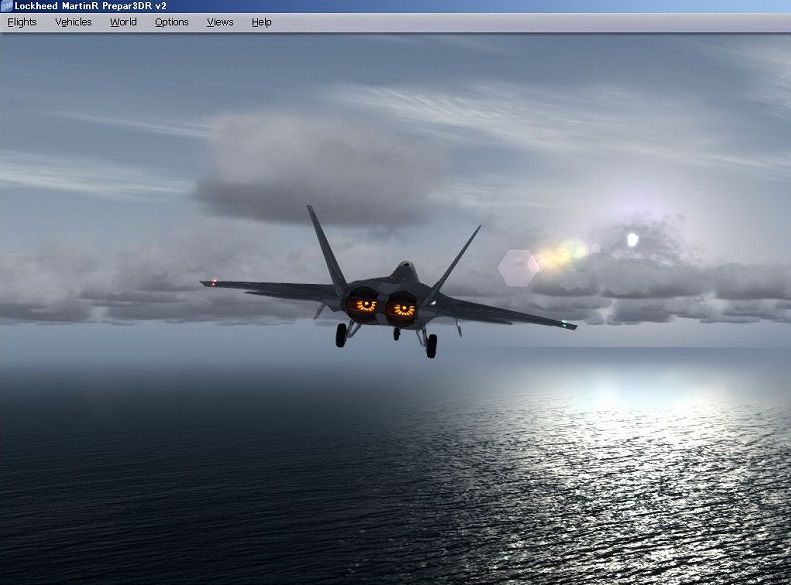Open the World menu
Image resolution: width=791 pixels, height=585 pixels.
(x=124, y=22)
